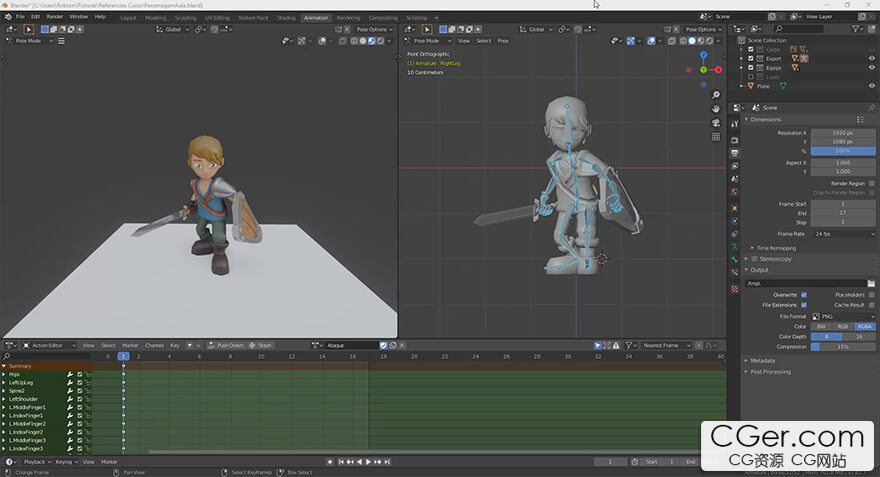Toggle camera view in right viewport
The image size is (880, 477).
click(x=716, y=123)
